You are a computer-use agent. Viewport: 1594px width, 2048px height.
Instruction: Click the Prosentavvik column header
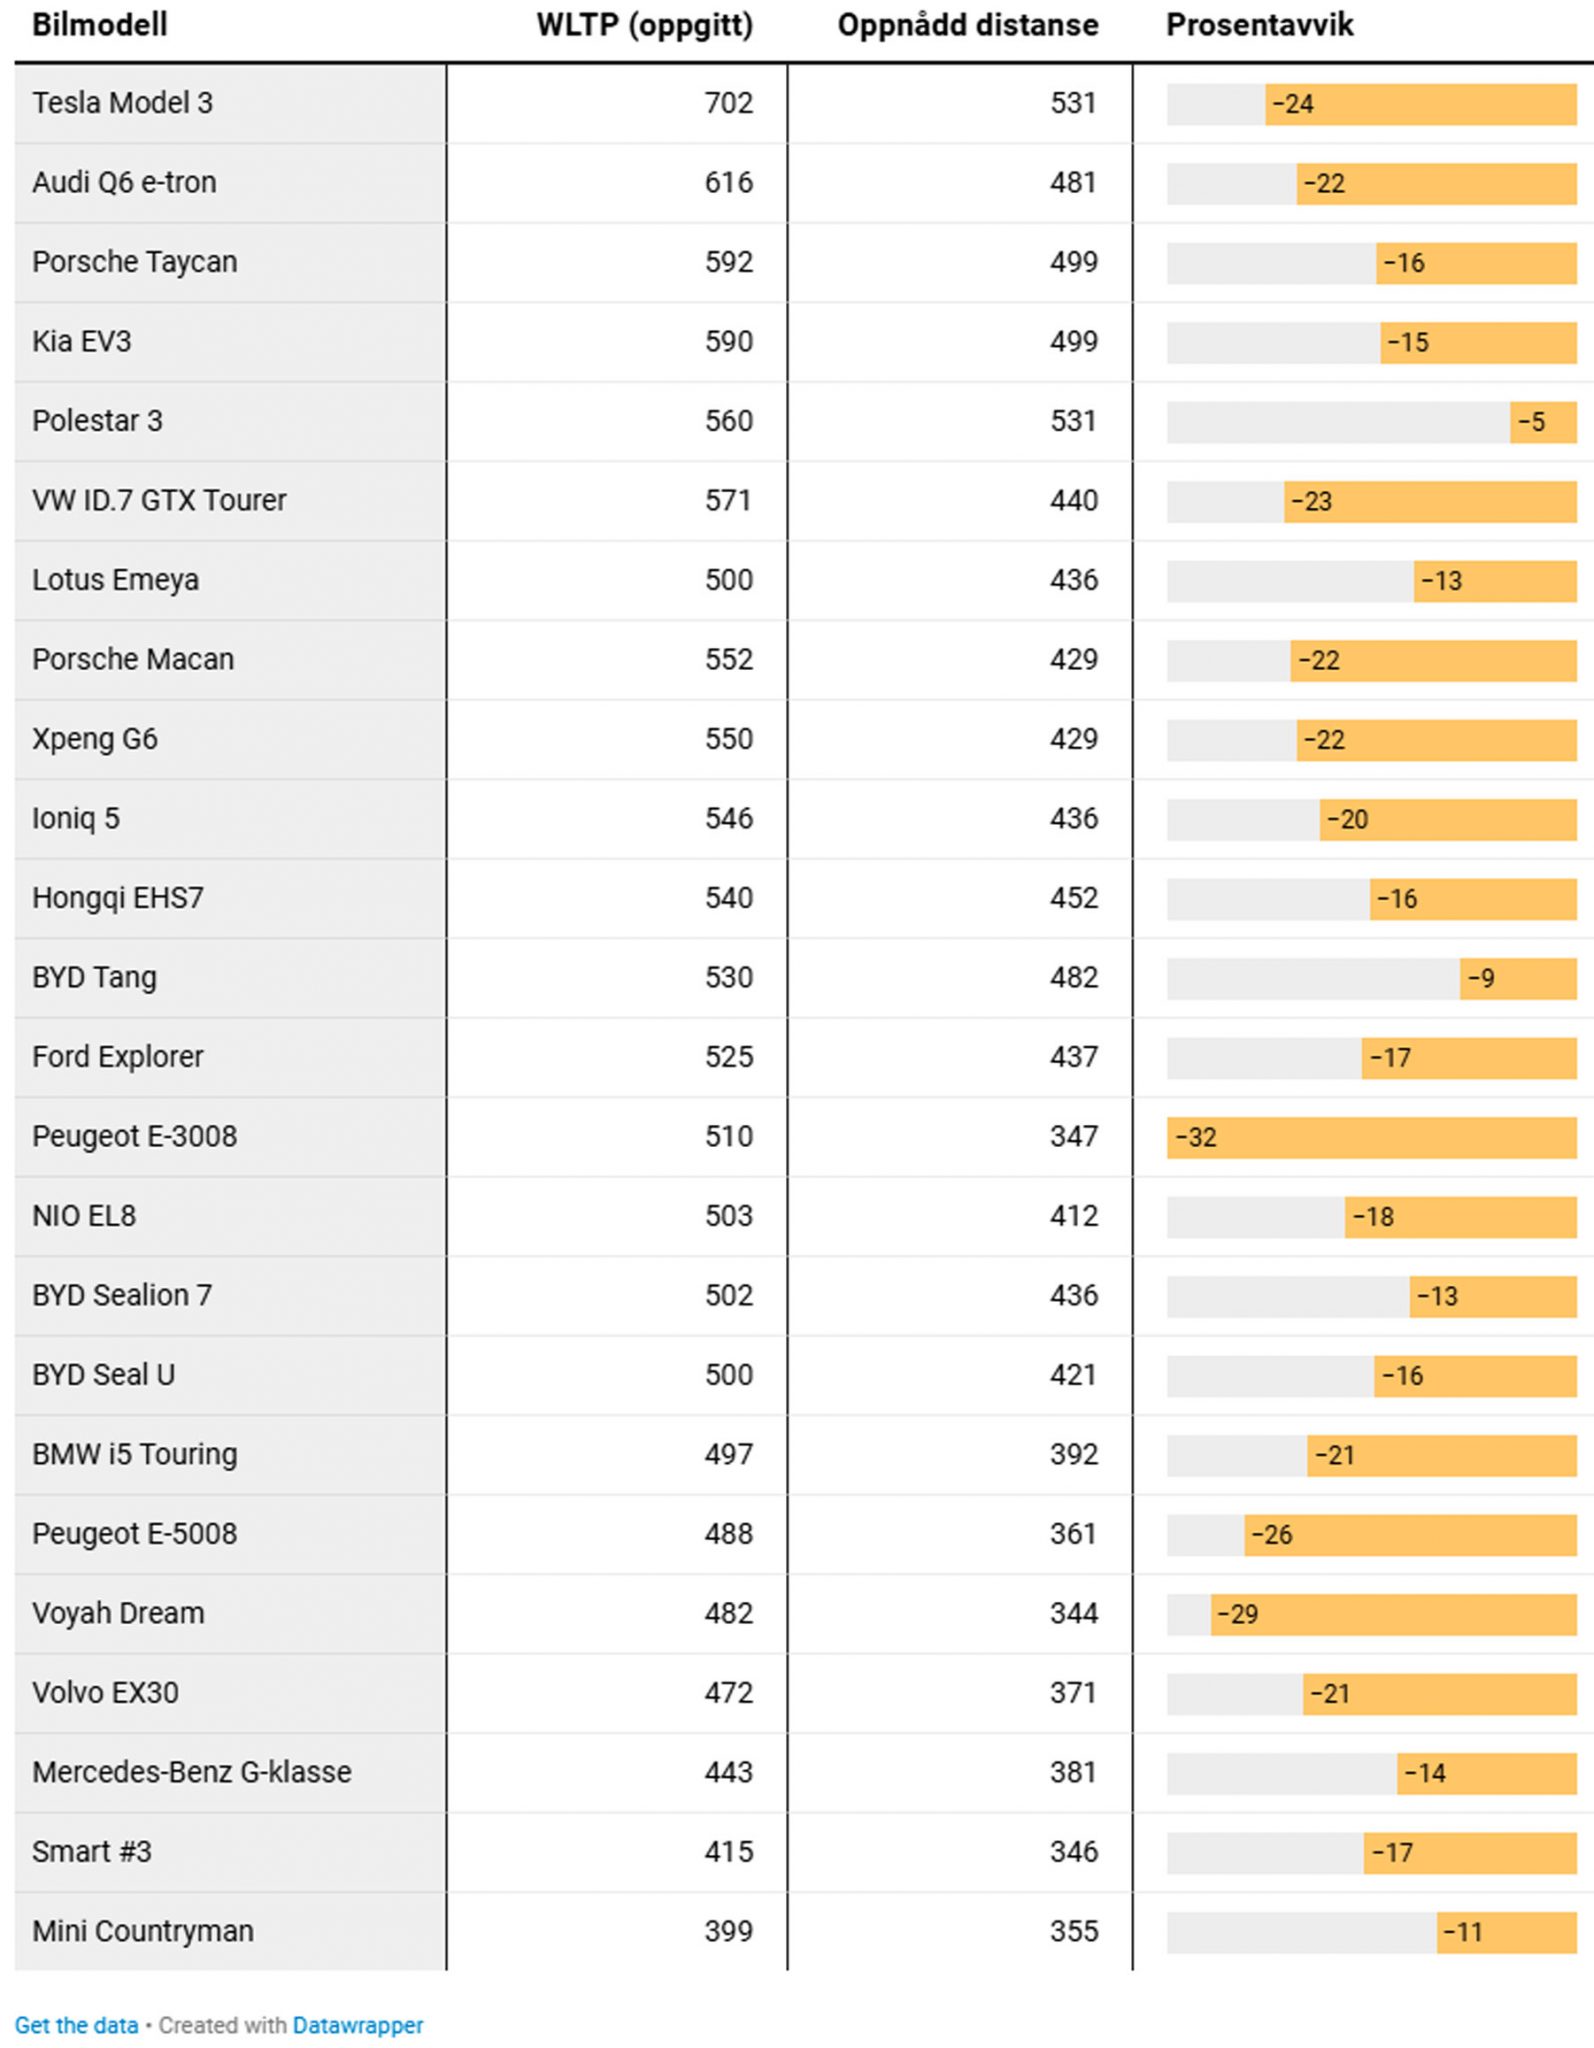1259,25
